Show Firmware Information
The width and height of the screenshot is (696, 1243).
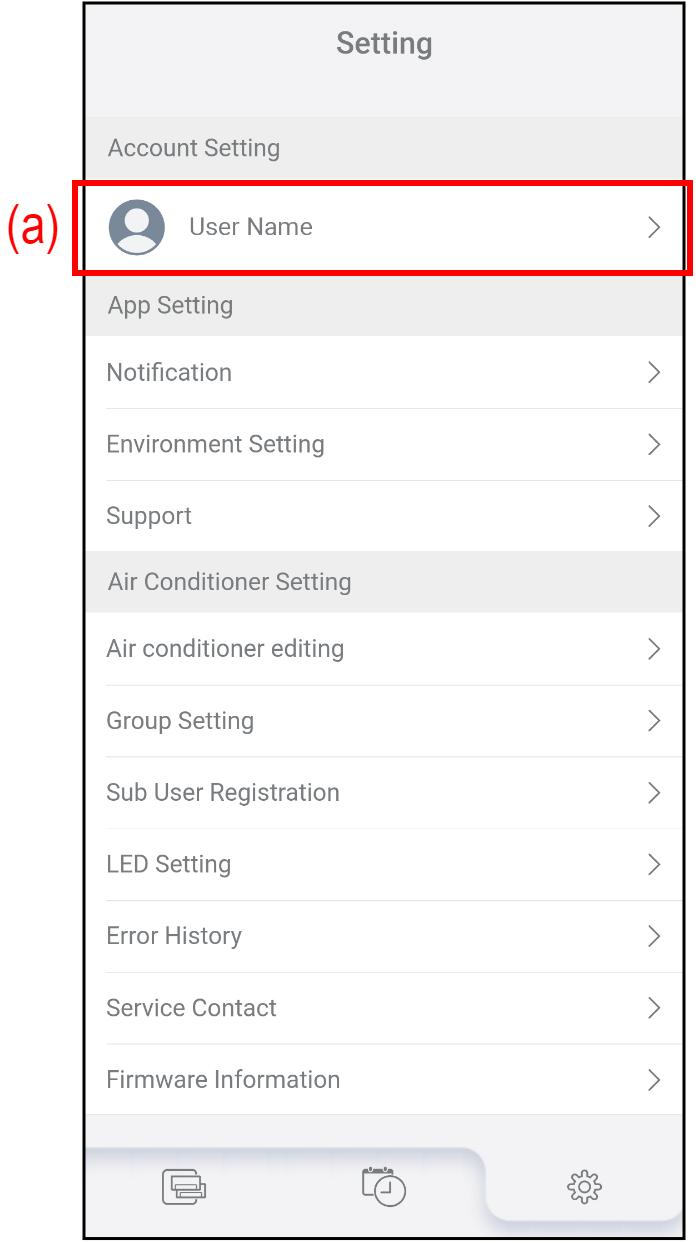223,1080
